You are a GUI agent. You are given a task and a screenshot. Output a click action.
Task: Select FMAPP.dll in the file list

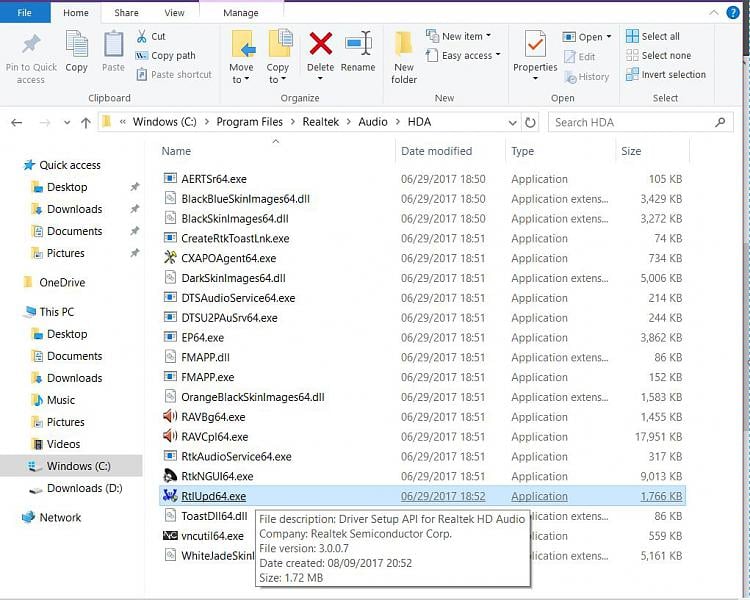[x=197, y=357]
